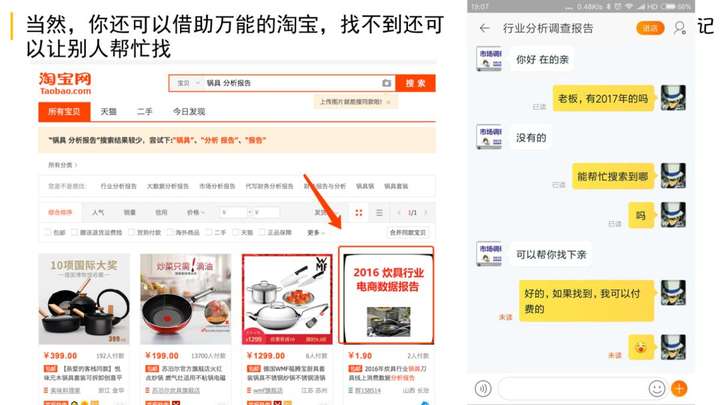Click the orange 搜索 search button
Image resolution: width=720 pixels, height=405 pixels.
point(416,83)
